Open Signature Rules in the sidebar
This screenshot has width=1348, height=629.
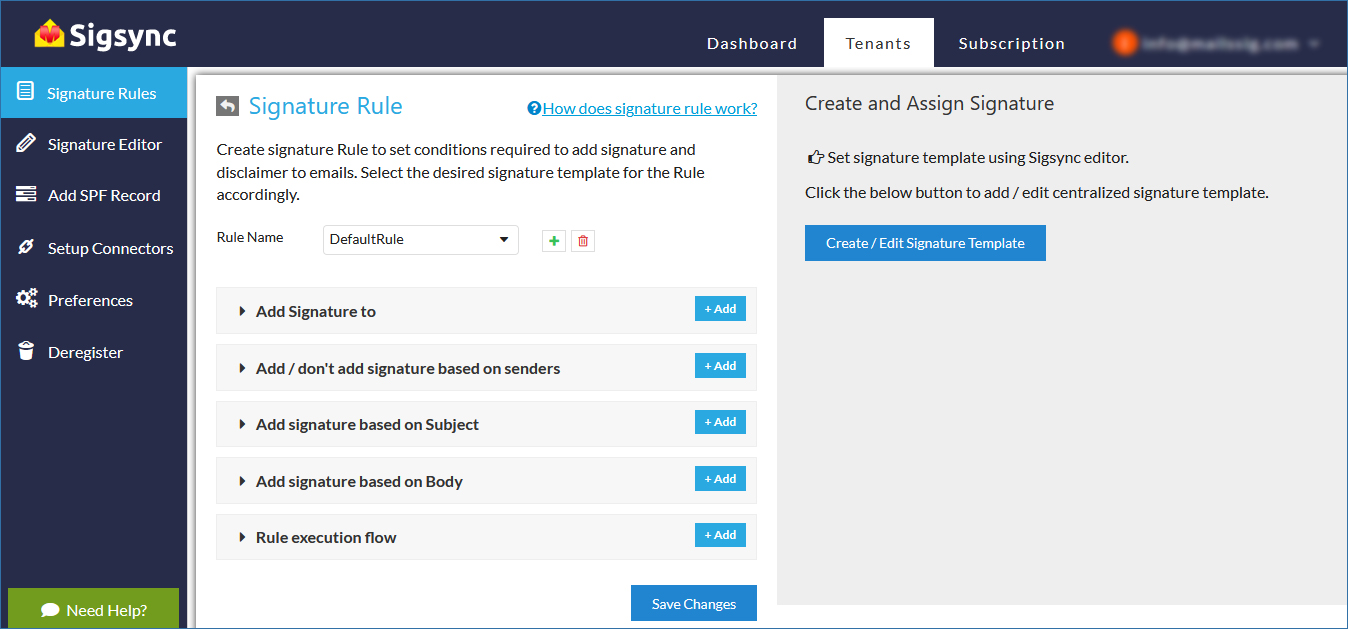(x=93, y=92)
